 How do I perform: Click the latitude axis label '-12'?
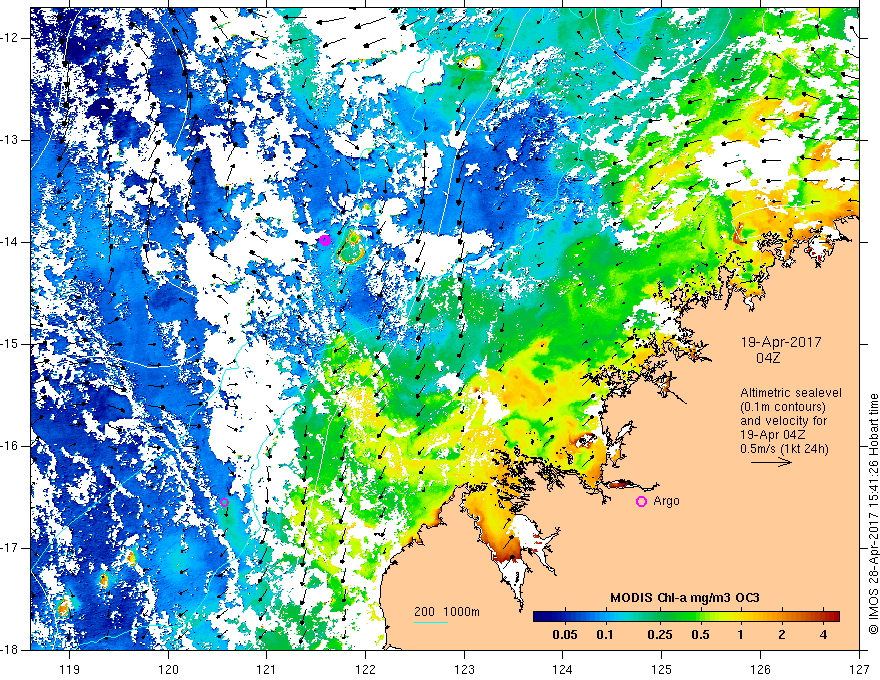click(10, 38)
